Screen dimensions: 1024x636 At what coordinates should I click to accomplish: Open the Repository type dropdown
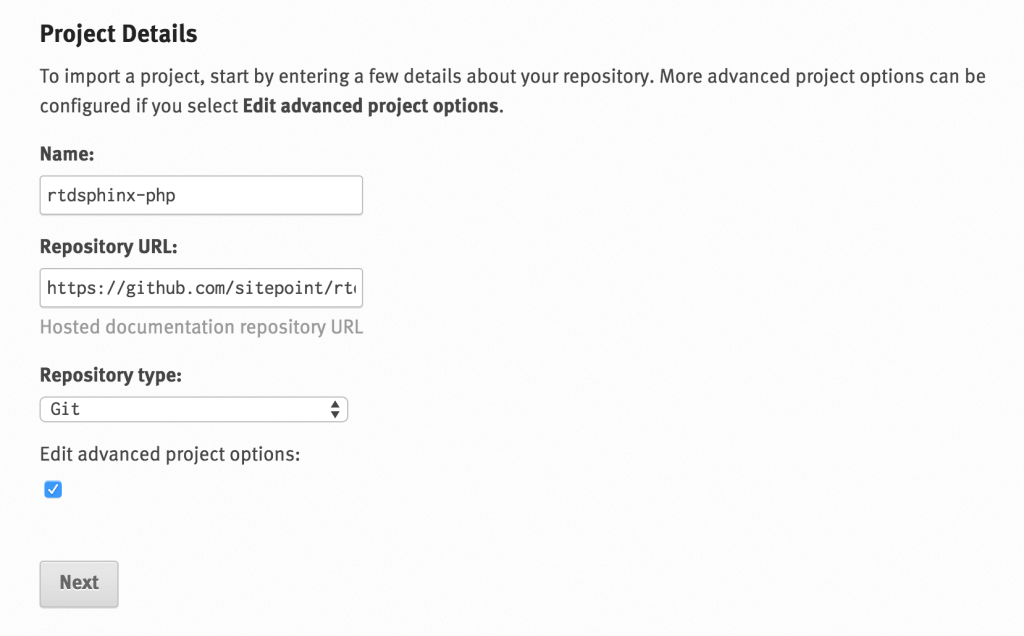tap(193, 409)
